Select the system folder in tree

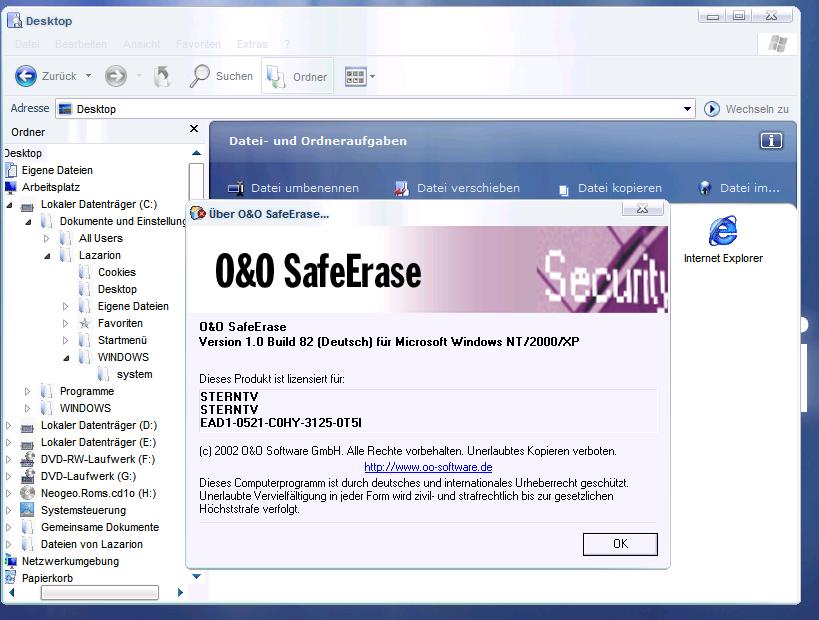point(135,375)
